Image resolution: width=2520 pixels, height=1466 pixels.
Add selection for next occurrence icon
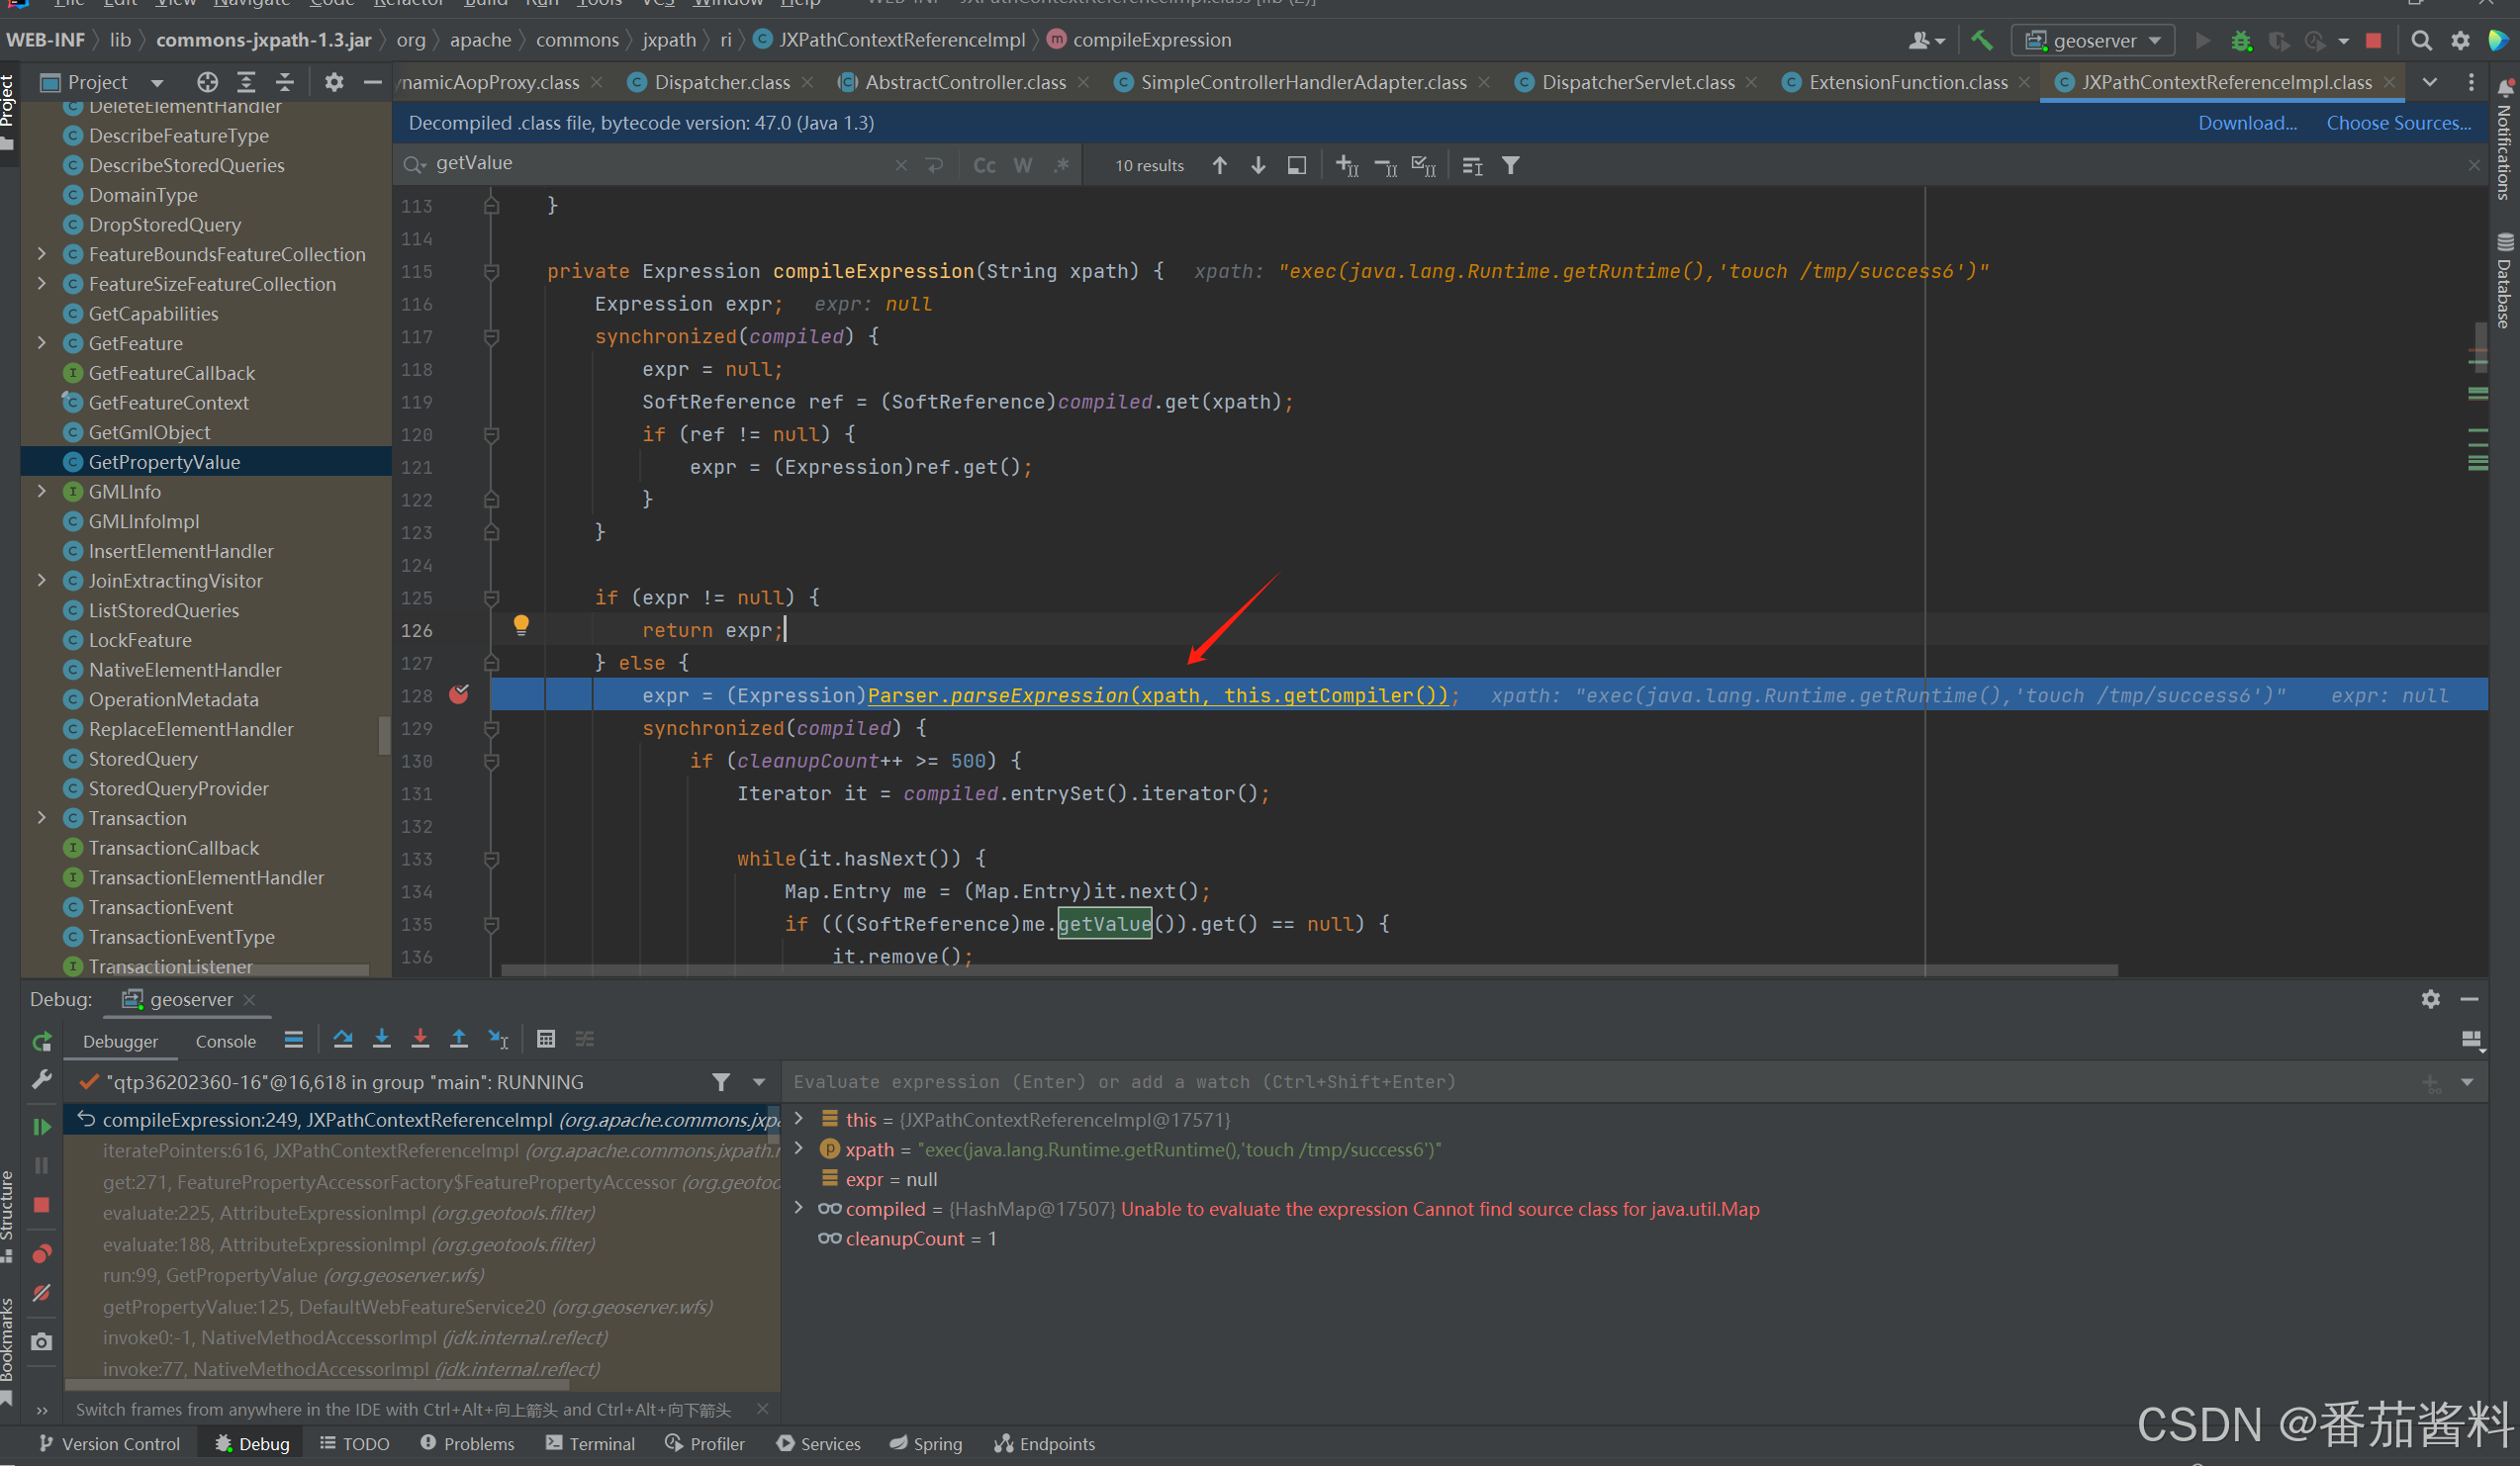[1346, 165]
